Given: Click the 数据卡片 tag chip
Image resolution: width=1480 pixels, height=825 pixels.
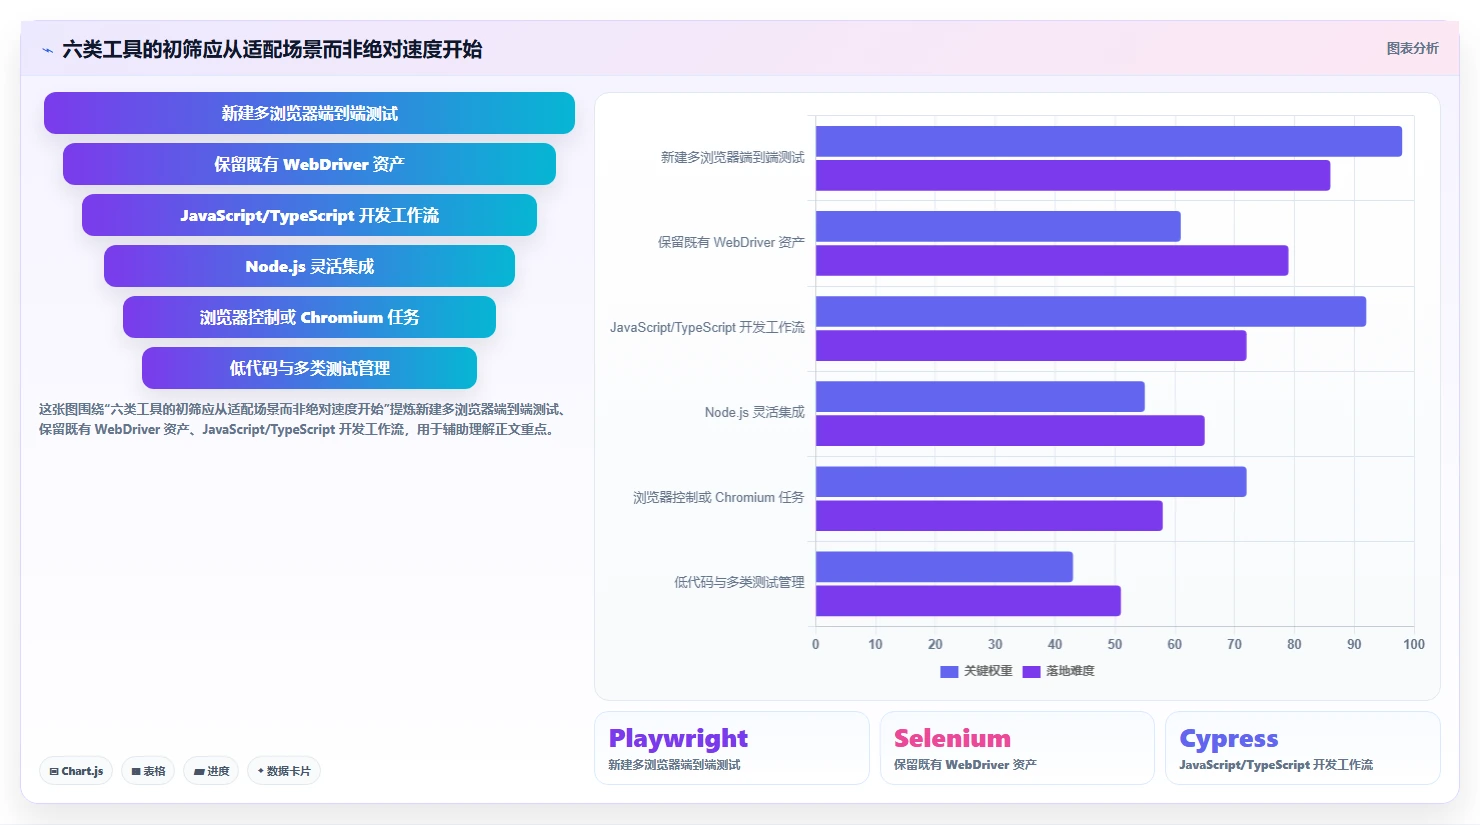Looking at the screenshot, I should click(284, 771).
